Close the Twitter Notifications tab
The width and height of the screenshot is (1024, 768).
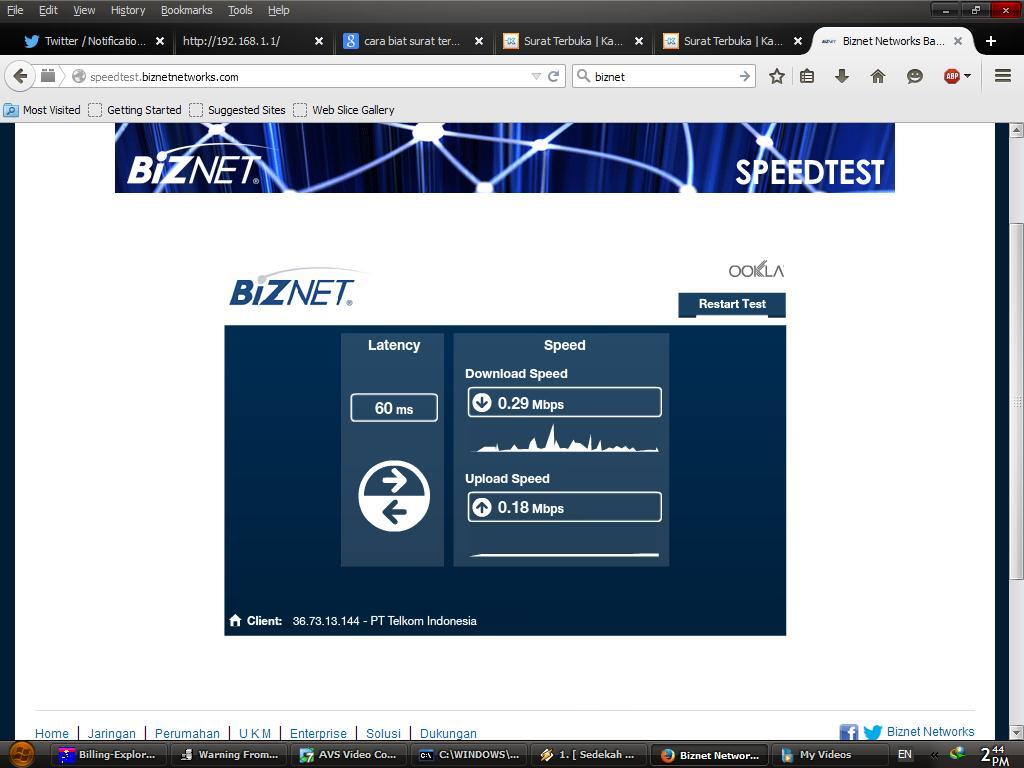[x=160, y=41]
